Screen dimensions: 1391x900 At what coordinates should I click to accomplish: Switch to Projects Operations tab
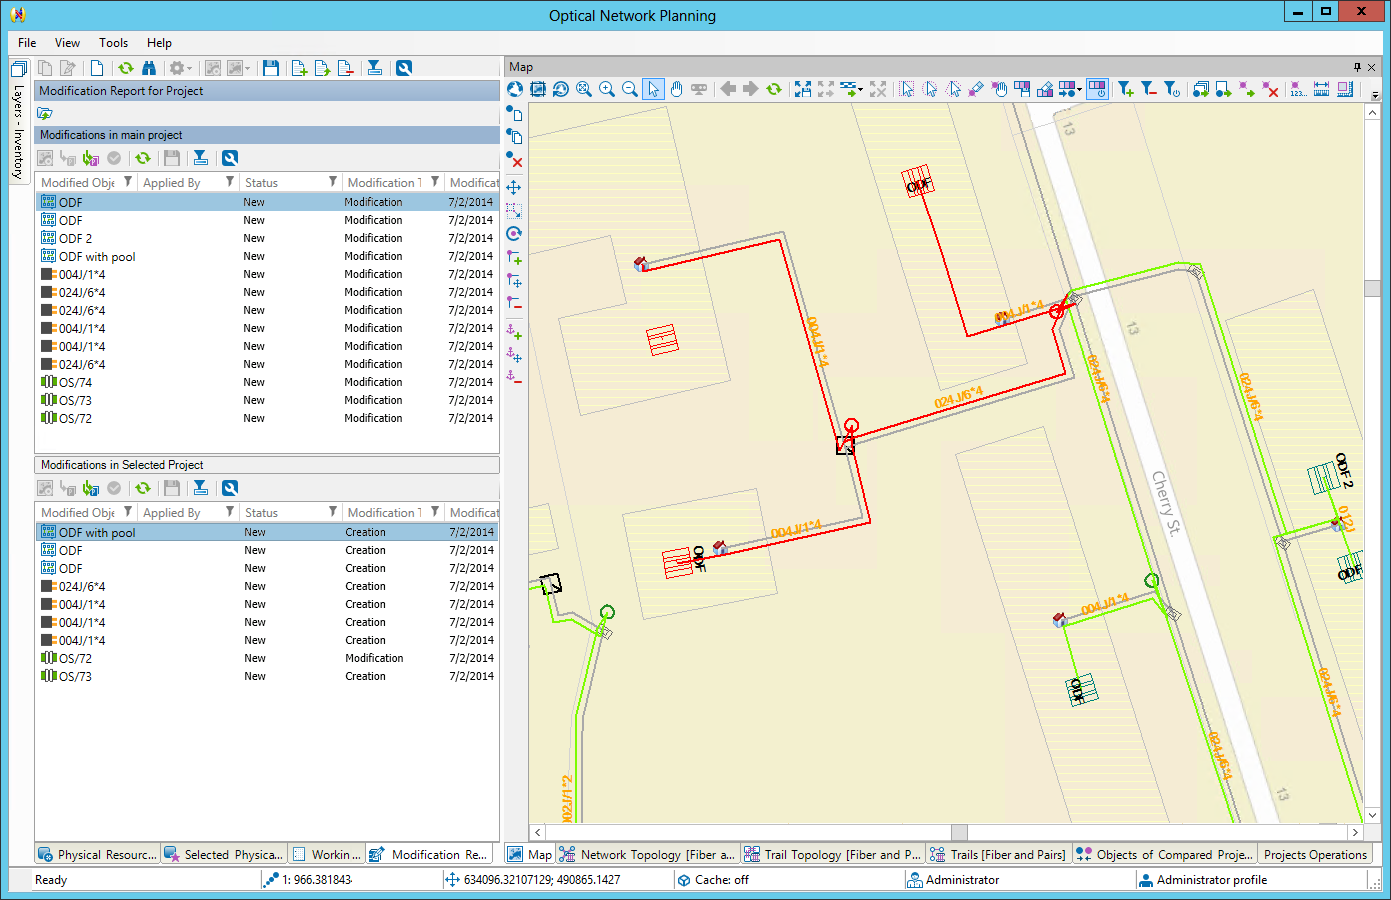1314,854
